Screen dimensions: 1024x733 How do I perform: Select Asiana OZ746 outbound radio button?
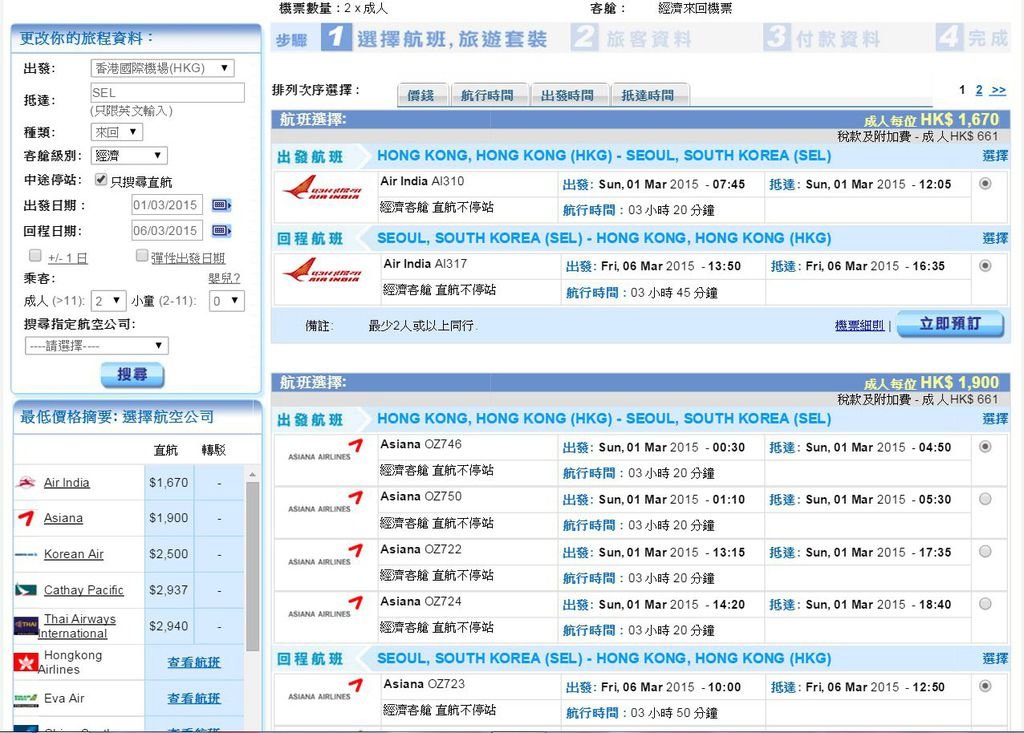coord(985,447)
